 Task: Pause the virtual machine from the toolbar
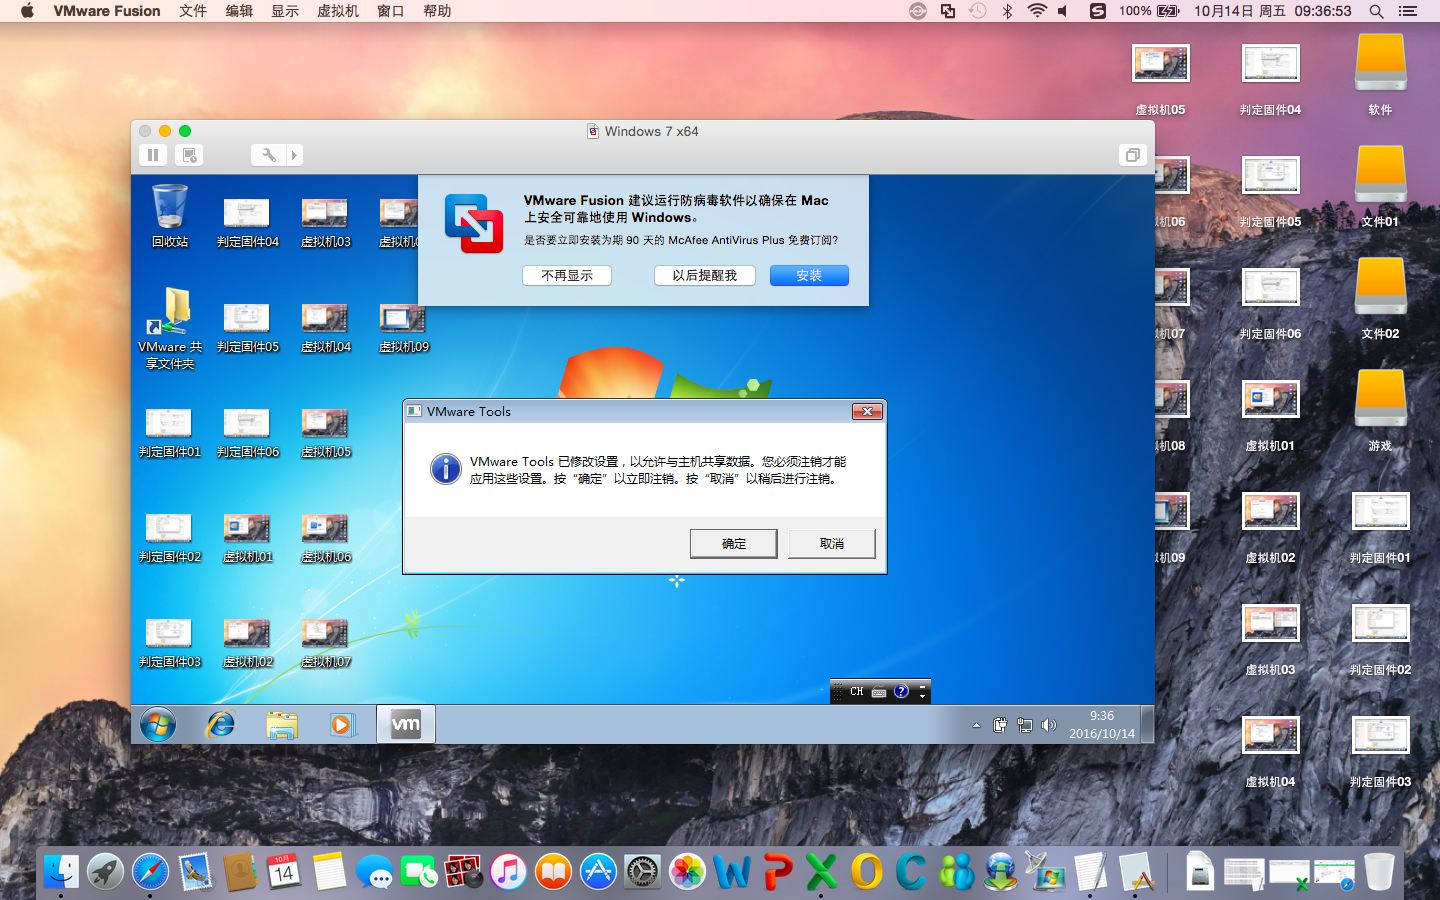[153, 155]
